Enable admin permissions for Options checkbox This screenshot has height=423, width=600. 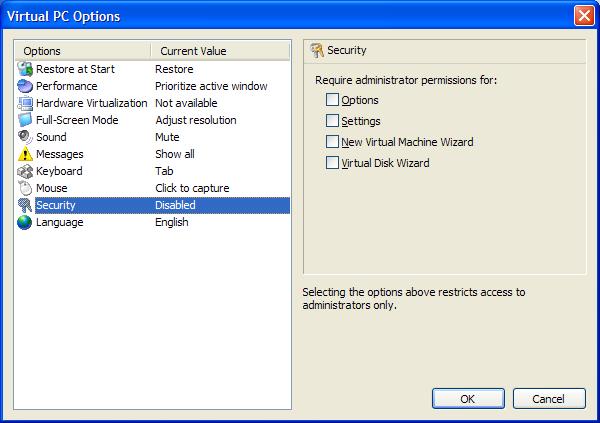tap(332, 100)
